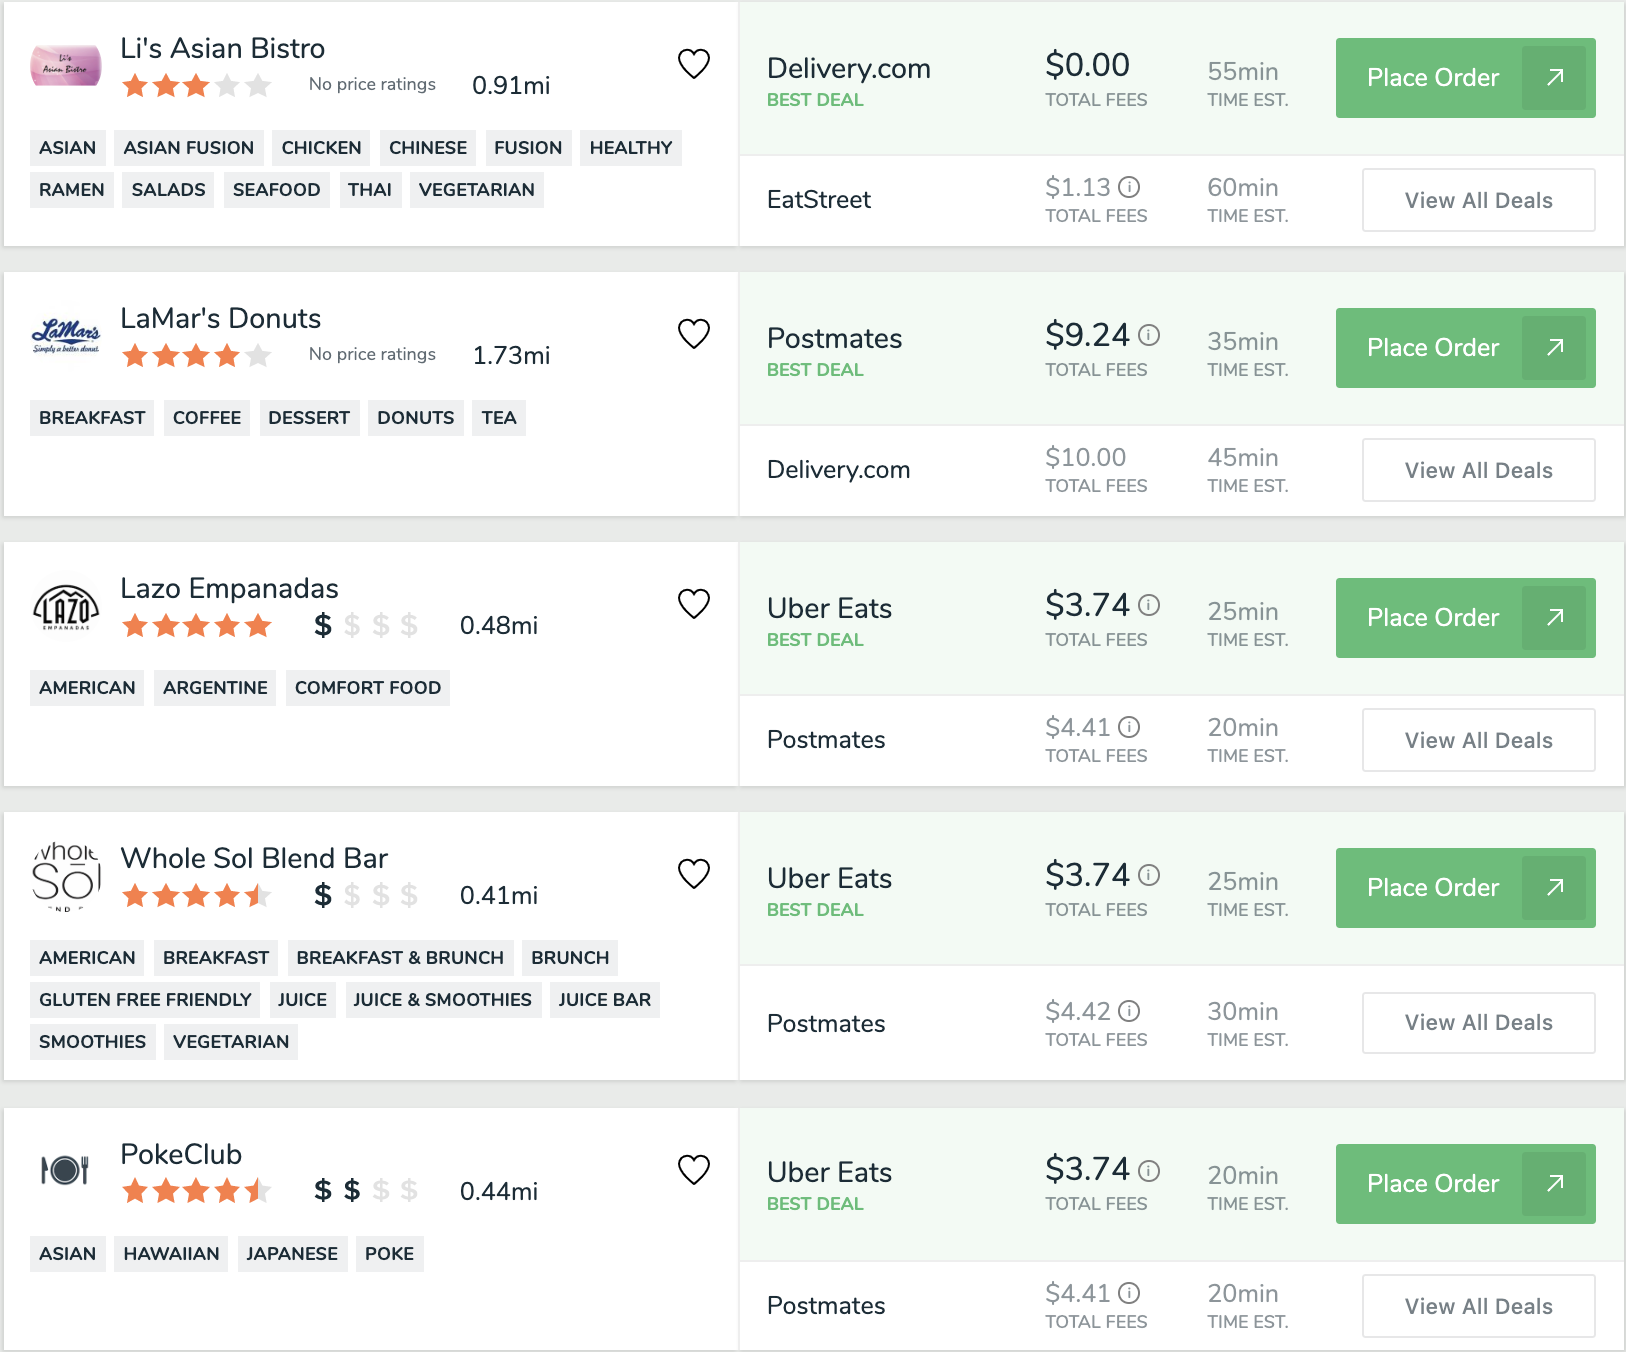Show fee info for EatStreet $1.13
The width and height of the screenshot is (1626, 1352).
(x=1129, y=187)
